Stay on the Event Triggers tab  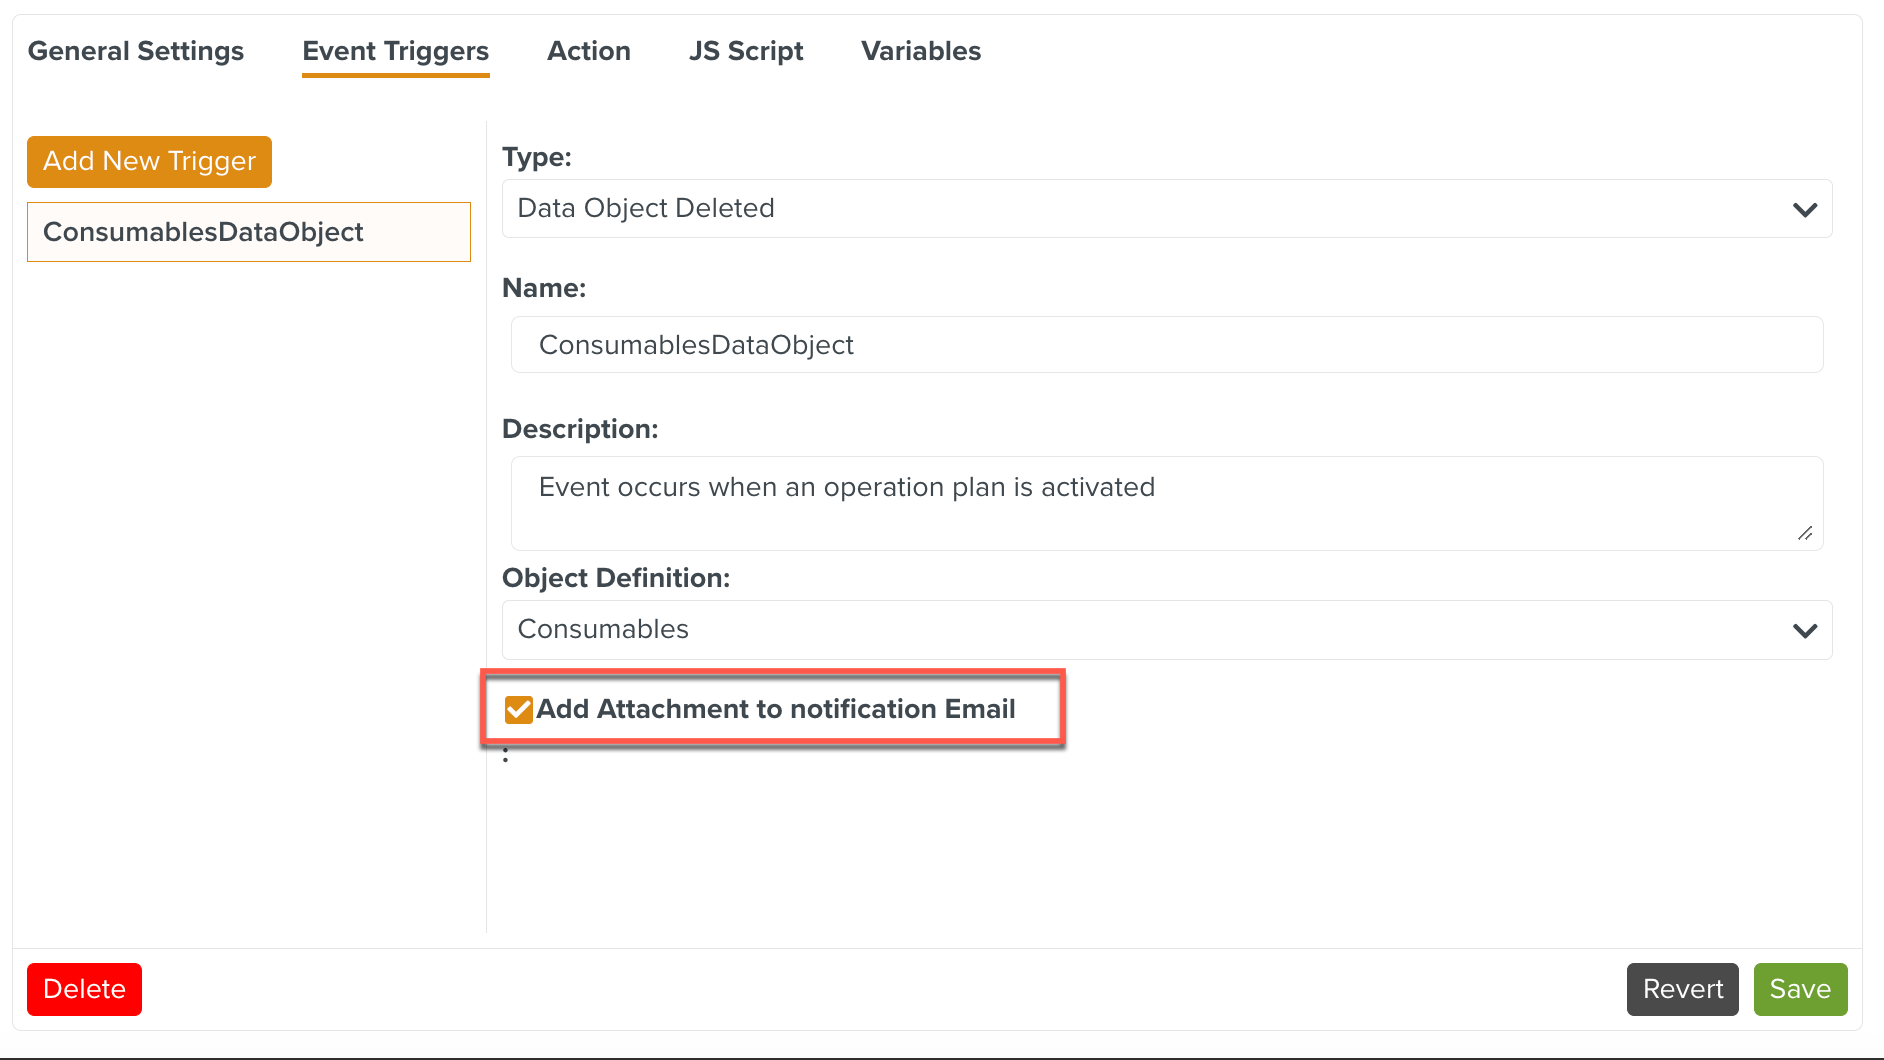[x=395, y=51]
